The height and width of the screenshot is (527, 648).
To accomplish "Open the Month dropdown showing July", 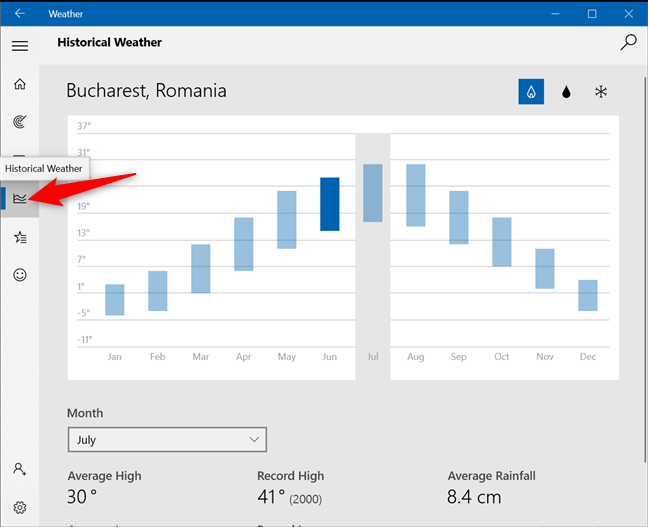I will click(x=167, y=439).
